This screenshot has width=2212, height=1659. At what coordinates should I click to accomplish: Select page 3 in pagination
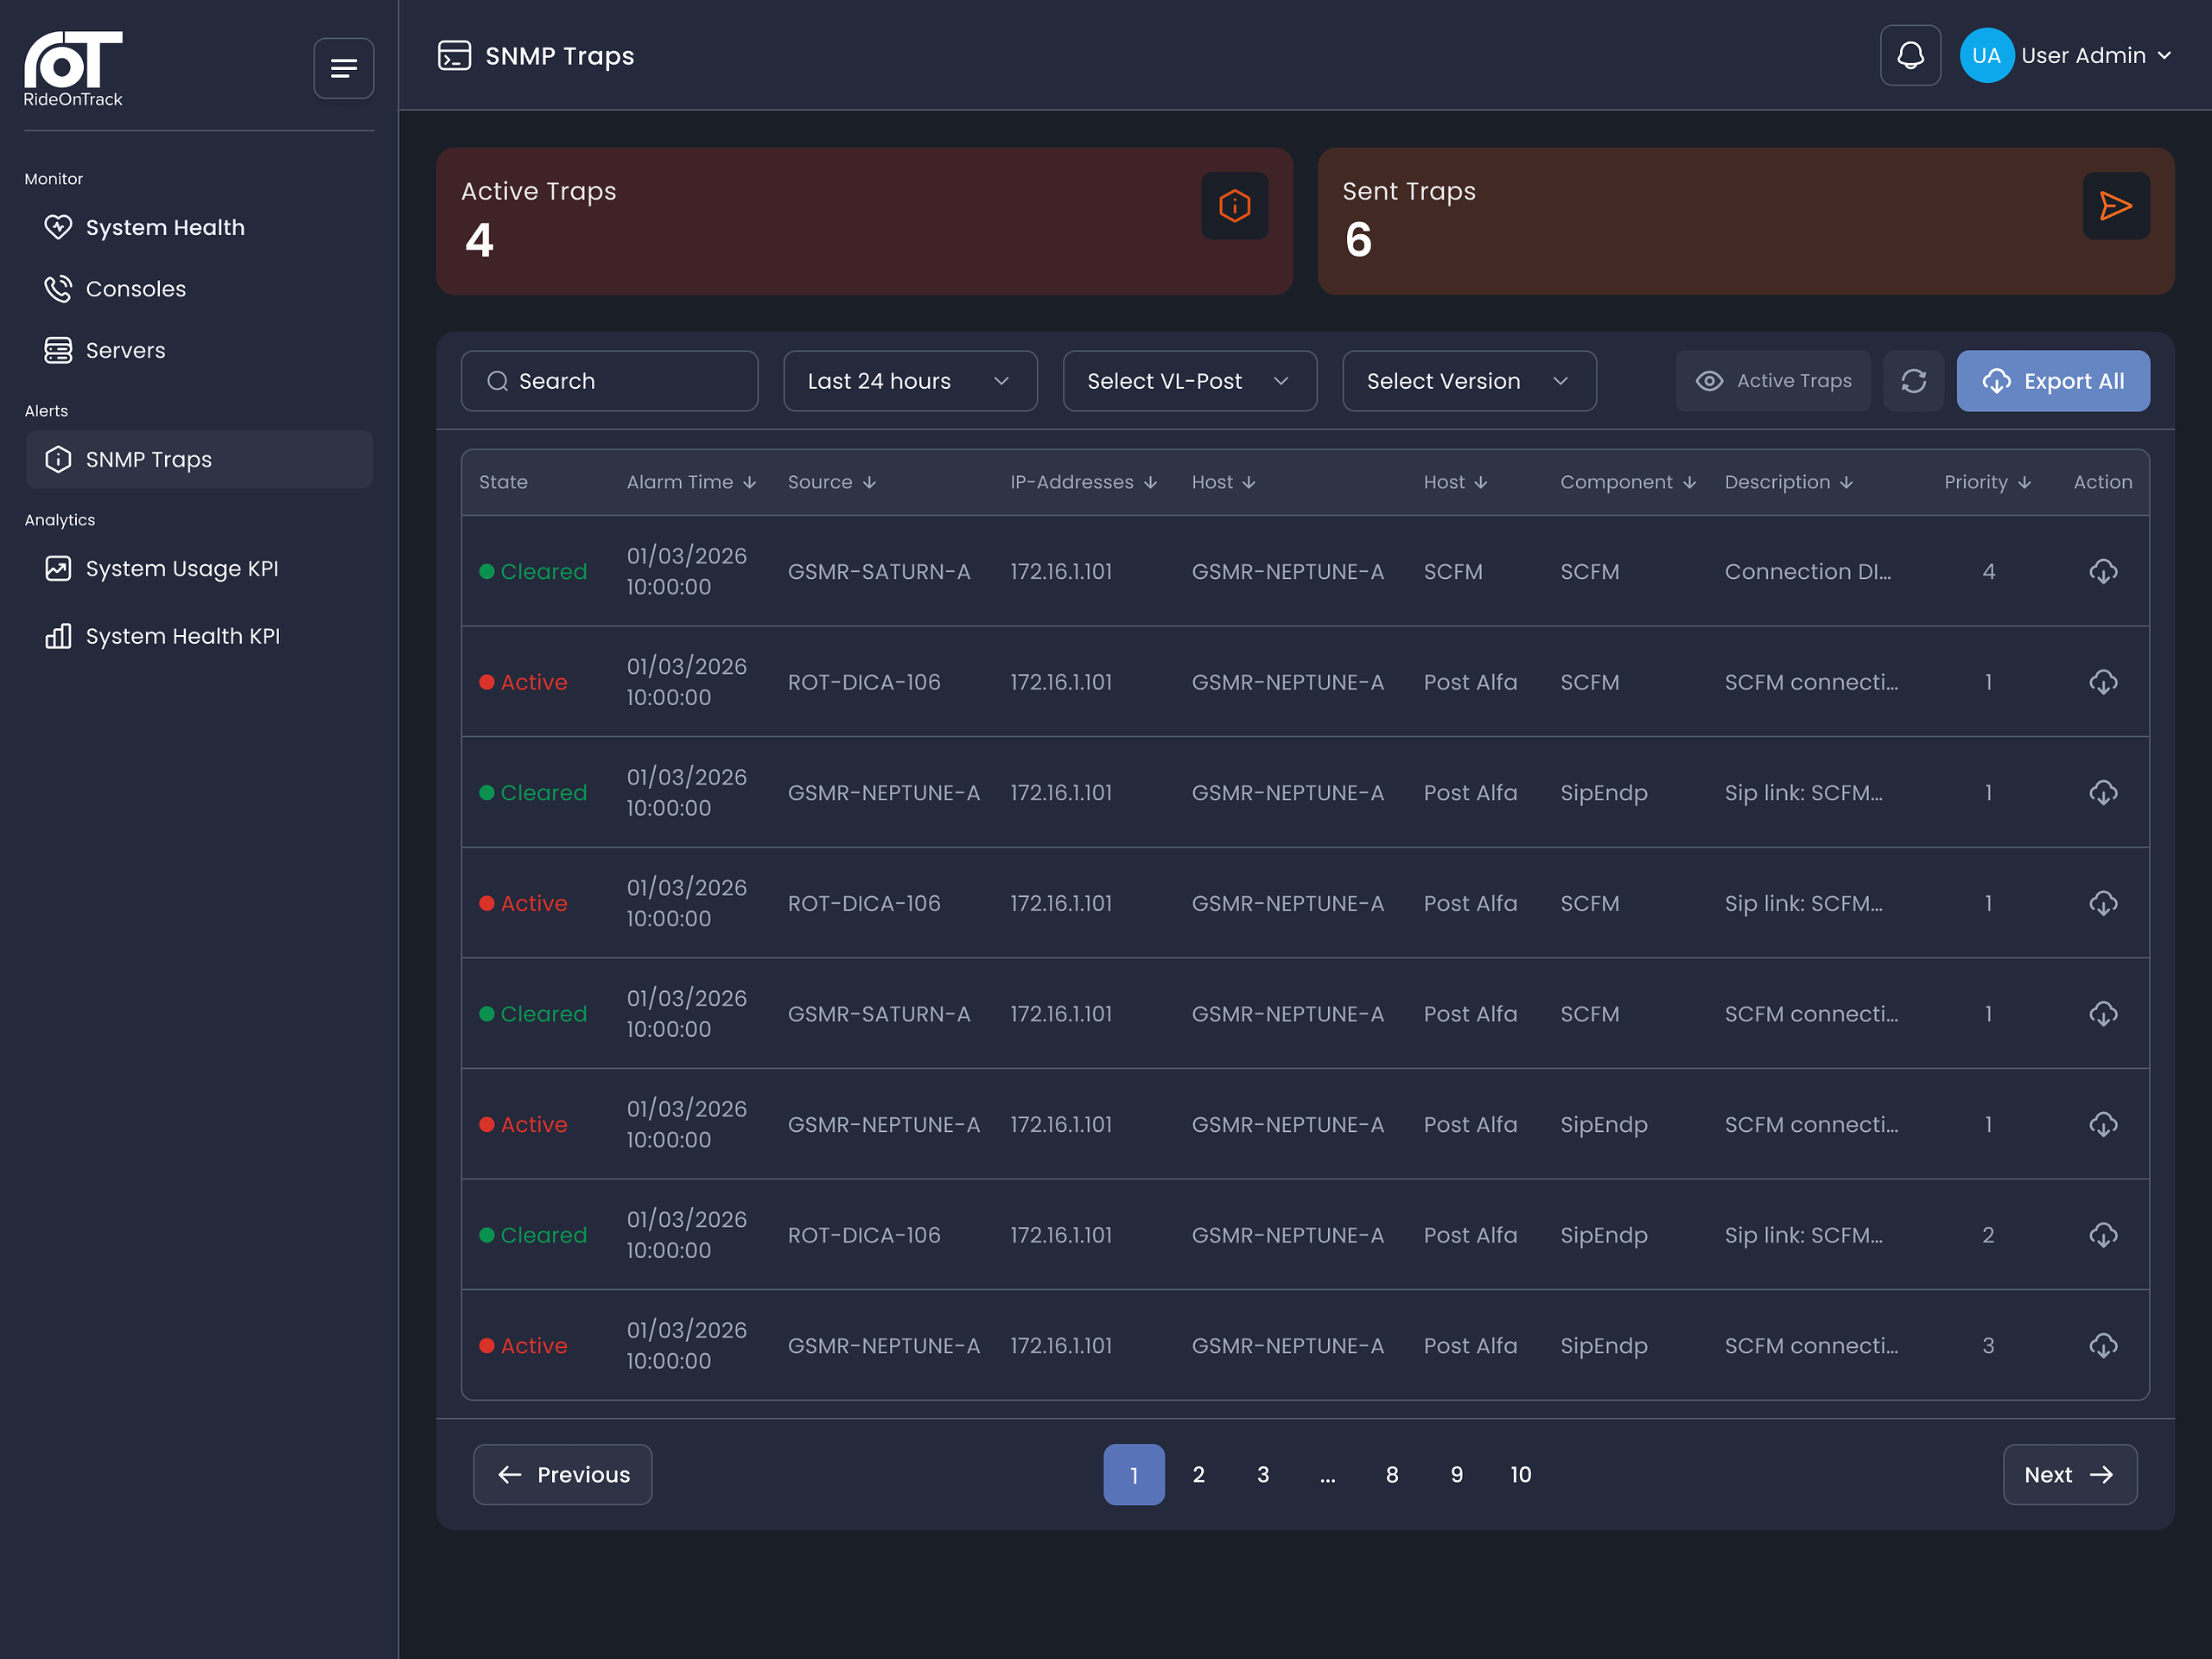[1262, 1474]
